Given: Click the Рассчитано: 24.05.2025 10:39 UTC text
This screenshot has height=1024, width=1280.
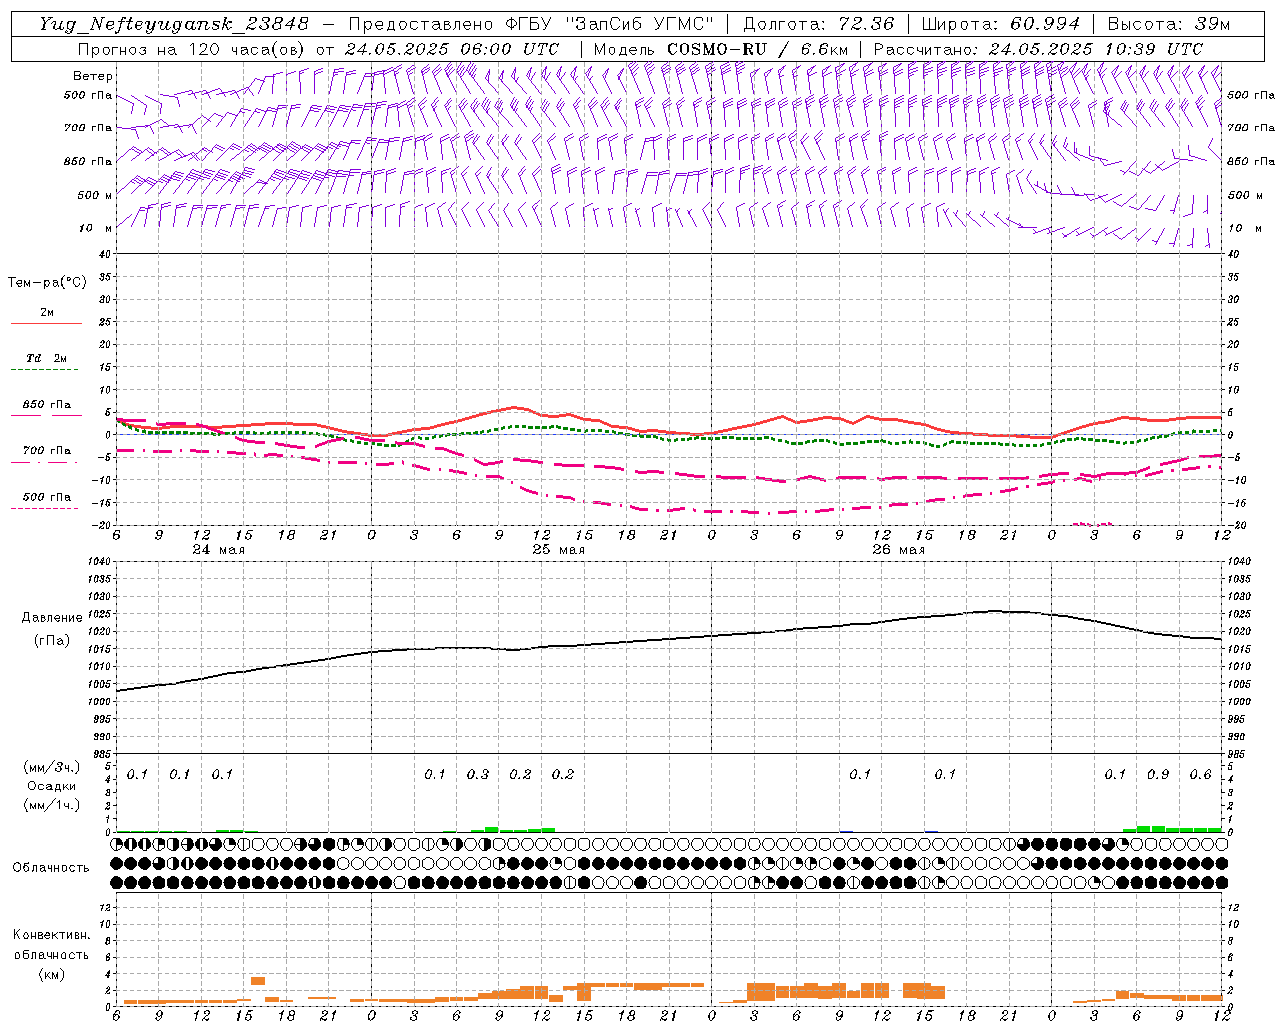Looking at the screenshot, I should pos(1038,49).
